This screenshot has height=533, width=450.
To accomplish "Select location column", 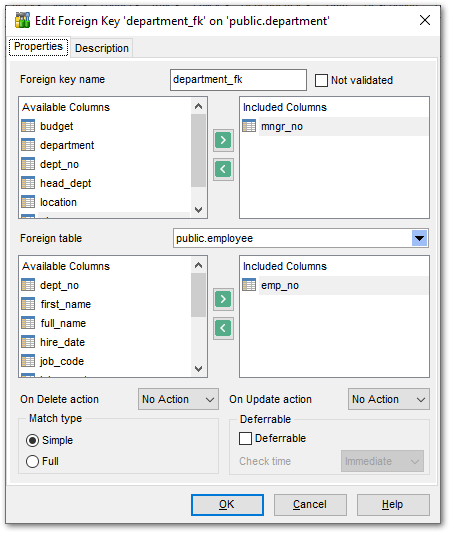I will (58, 202).
